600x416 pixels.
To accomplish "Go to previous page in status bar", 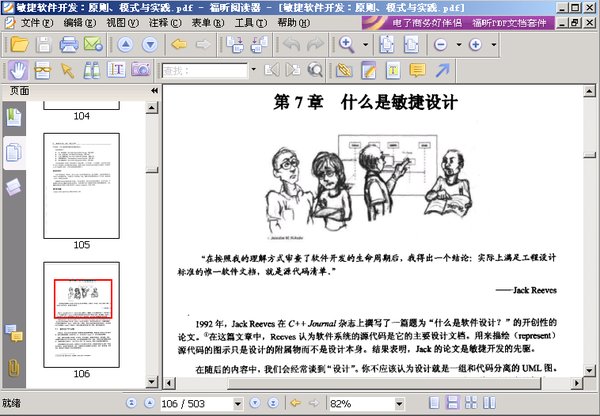I will click(149, 403).
